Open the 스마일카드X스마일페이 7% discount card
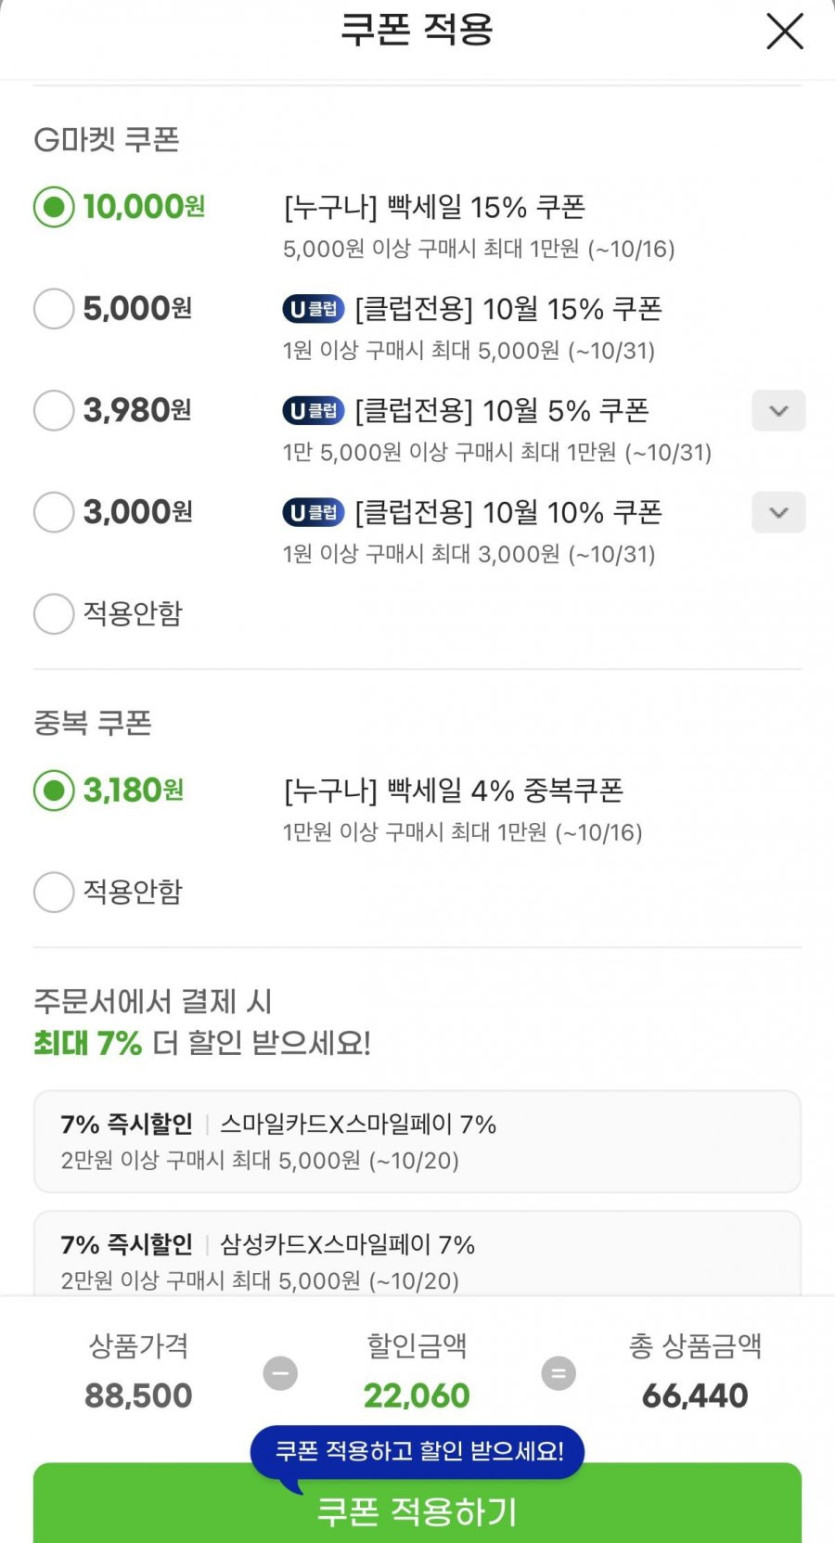Image resolution: width=835 pixels, height=1543 pixels. coord(417,1141)
